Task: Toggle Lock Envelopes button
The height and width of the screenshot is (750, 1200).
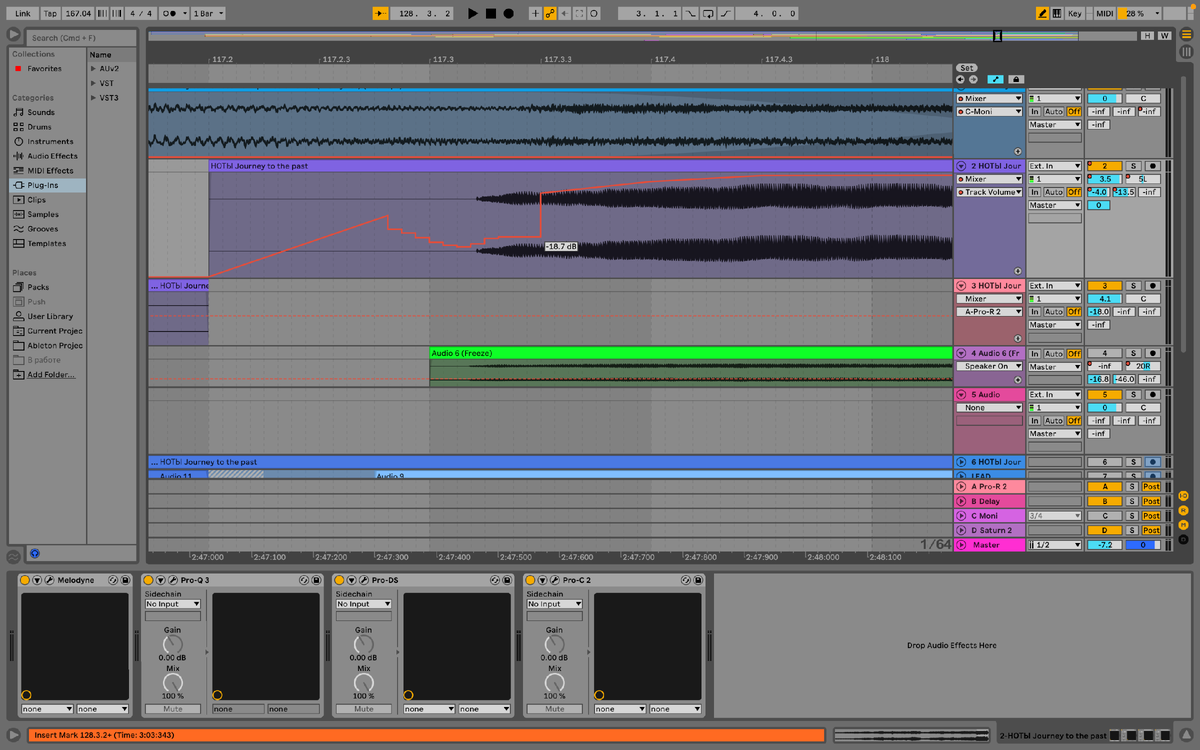Action: [x=1015, y=79]
